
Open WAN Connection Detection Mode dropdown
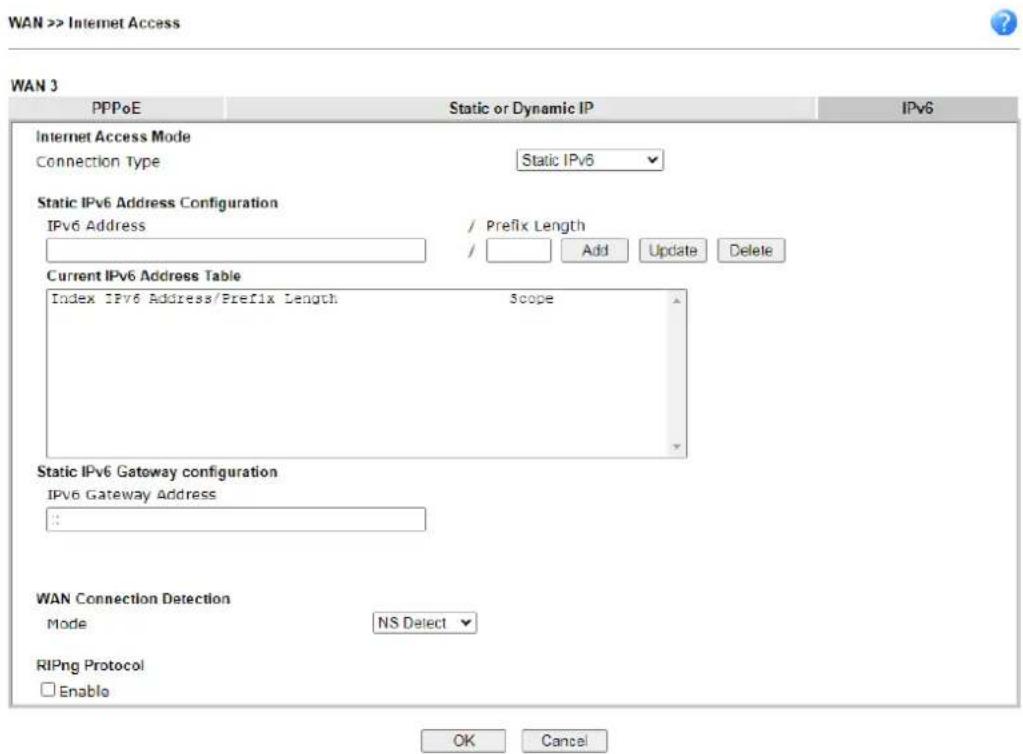point(424,623)
